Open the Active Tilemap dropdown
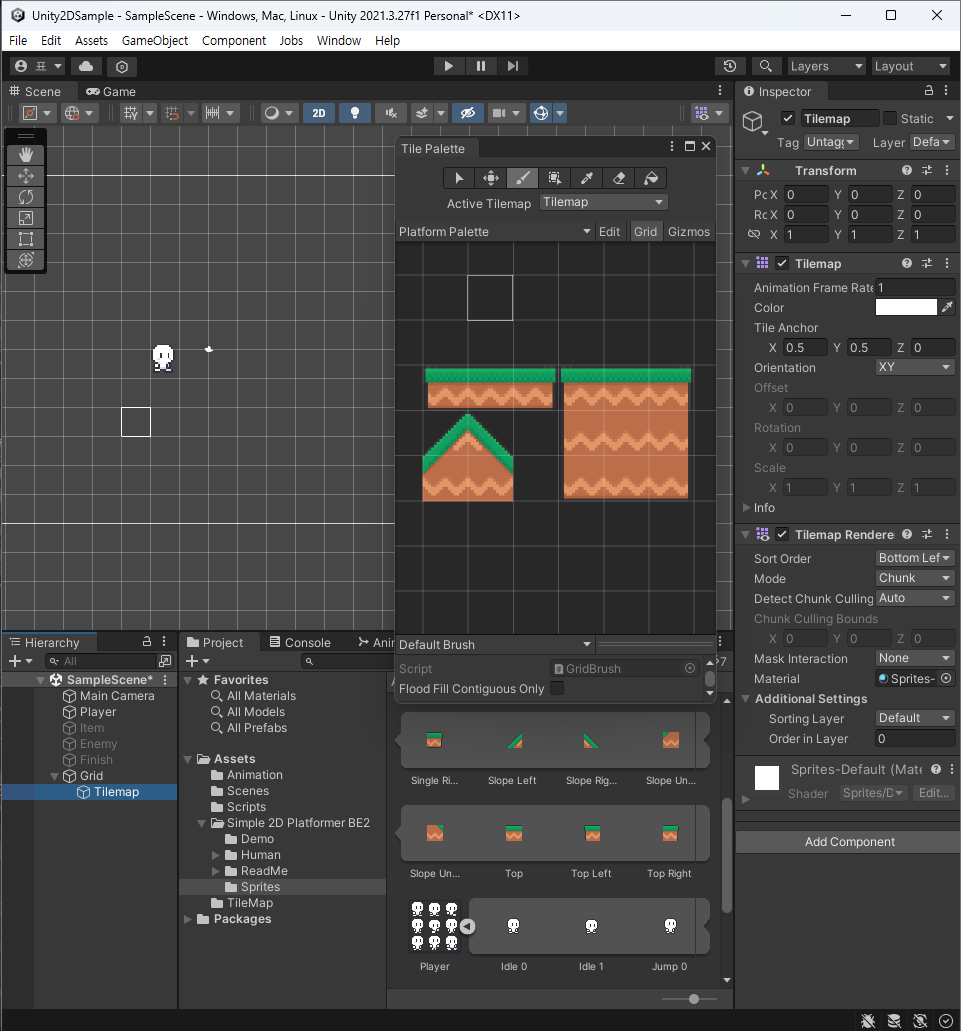Image resolution: width=961 pixels, height=1031 pixels. (603, 203)
